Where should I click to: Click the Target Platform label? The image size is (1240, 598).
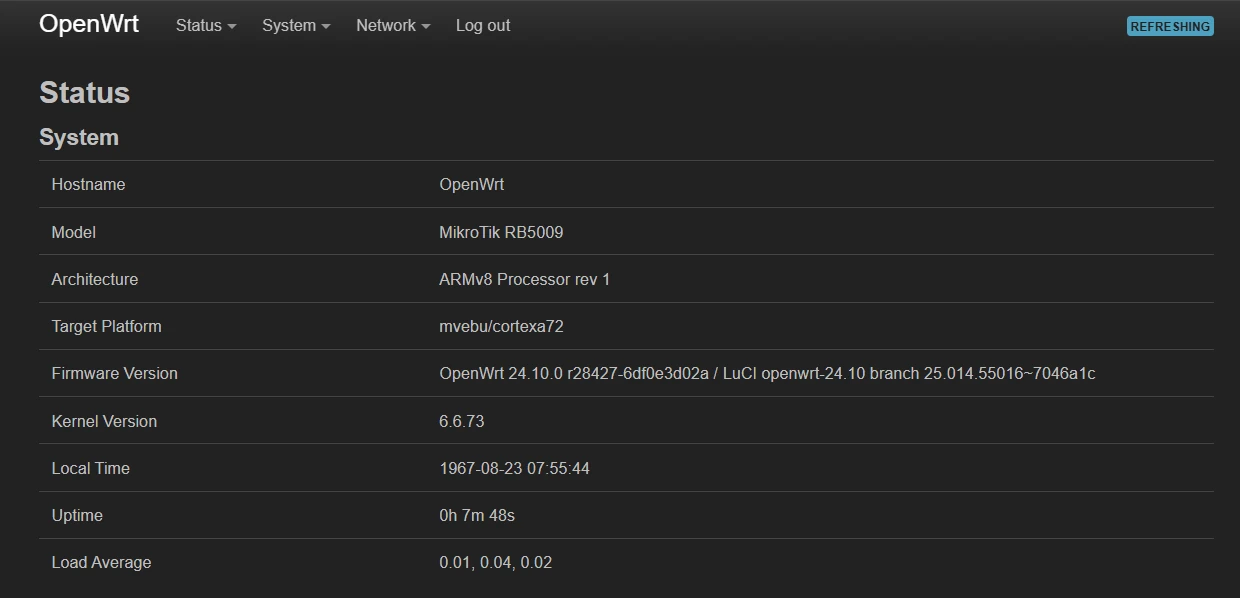pyautogui.click(x=106, y=326)
